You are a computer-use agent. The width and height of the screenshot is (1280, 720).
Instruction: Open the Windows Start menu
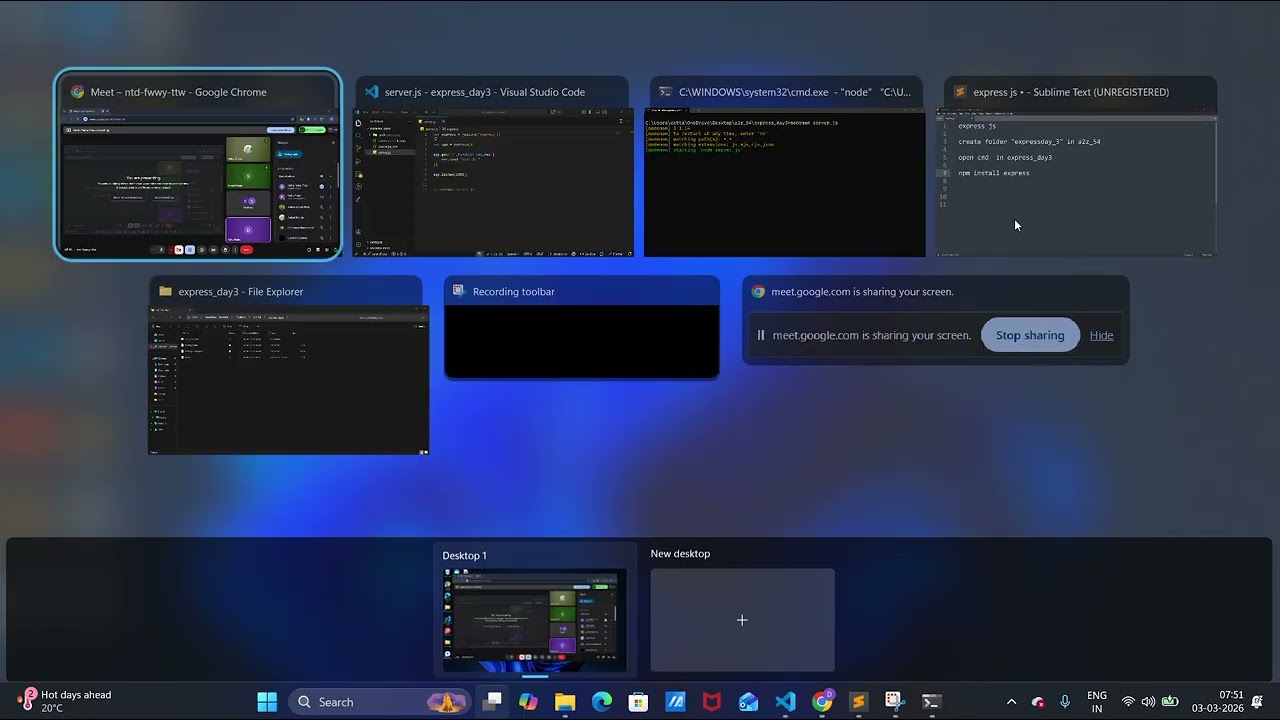(267, 702)
